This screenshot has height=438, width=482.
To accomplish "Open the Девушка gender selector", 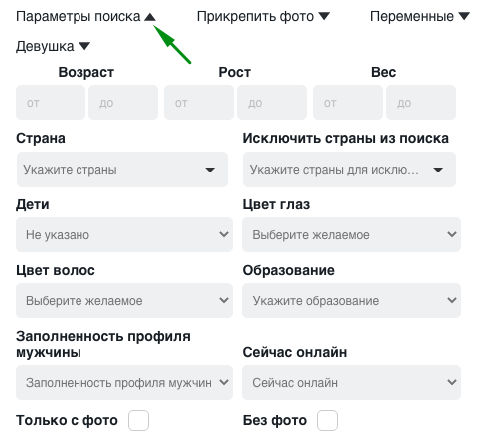I will 53,46.
